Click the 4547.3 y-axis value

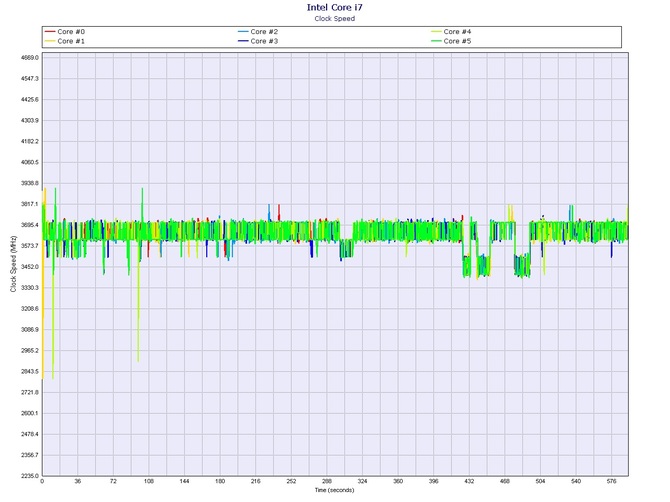click(x=29, y=79)
